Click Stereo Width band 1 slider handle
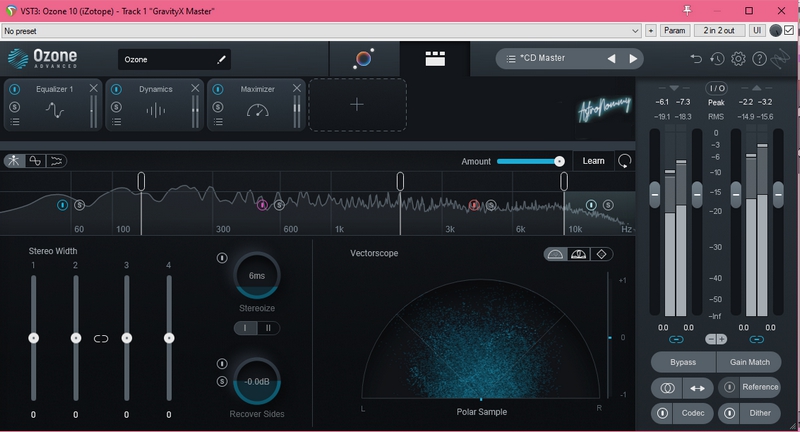Viewport: 800px width, 432px height. pyautogui.click(x=34, y=338)
